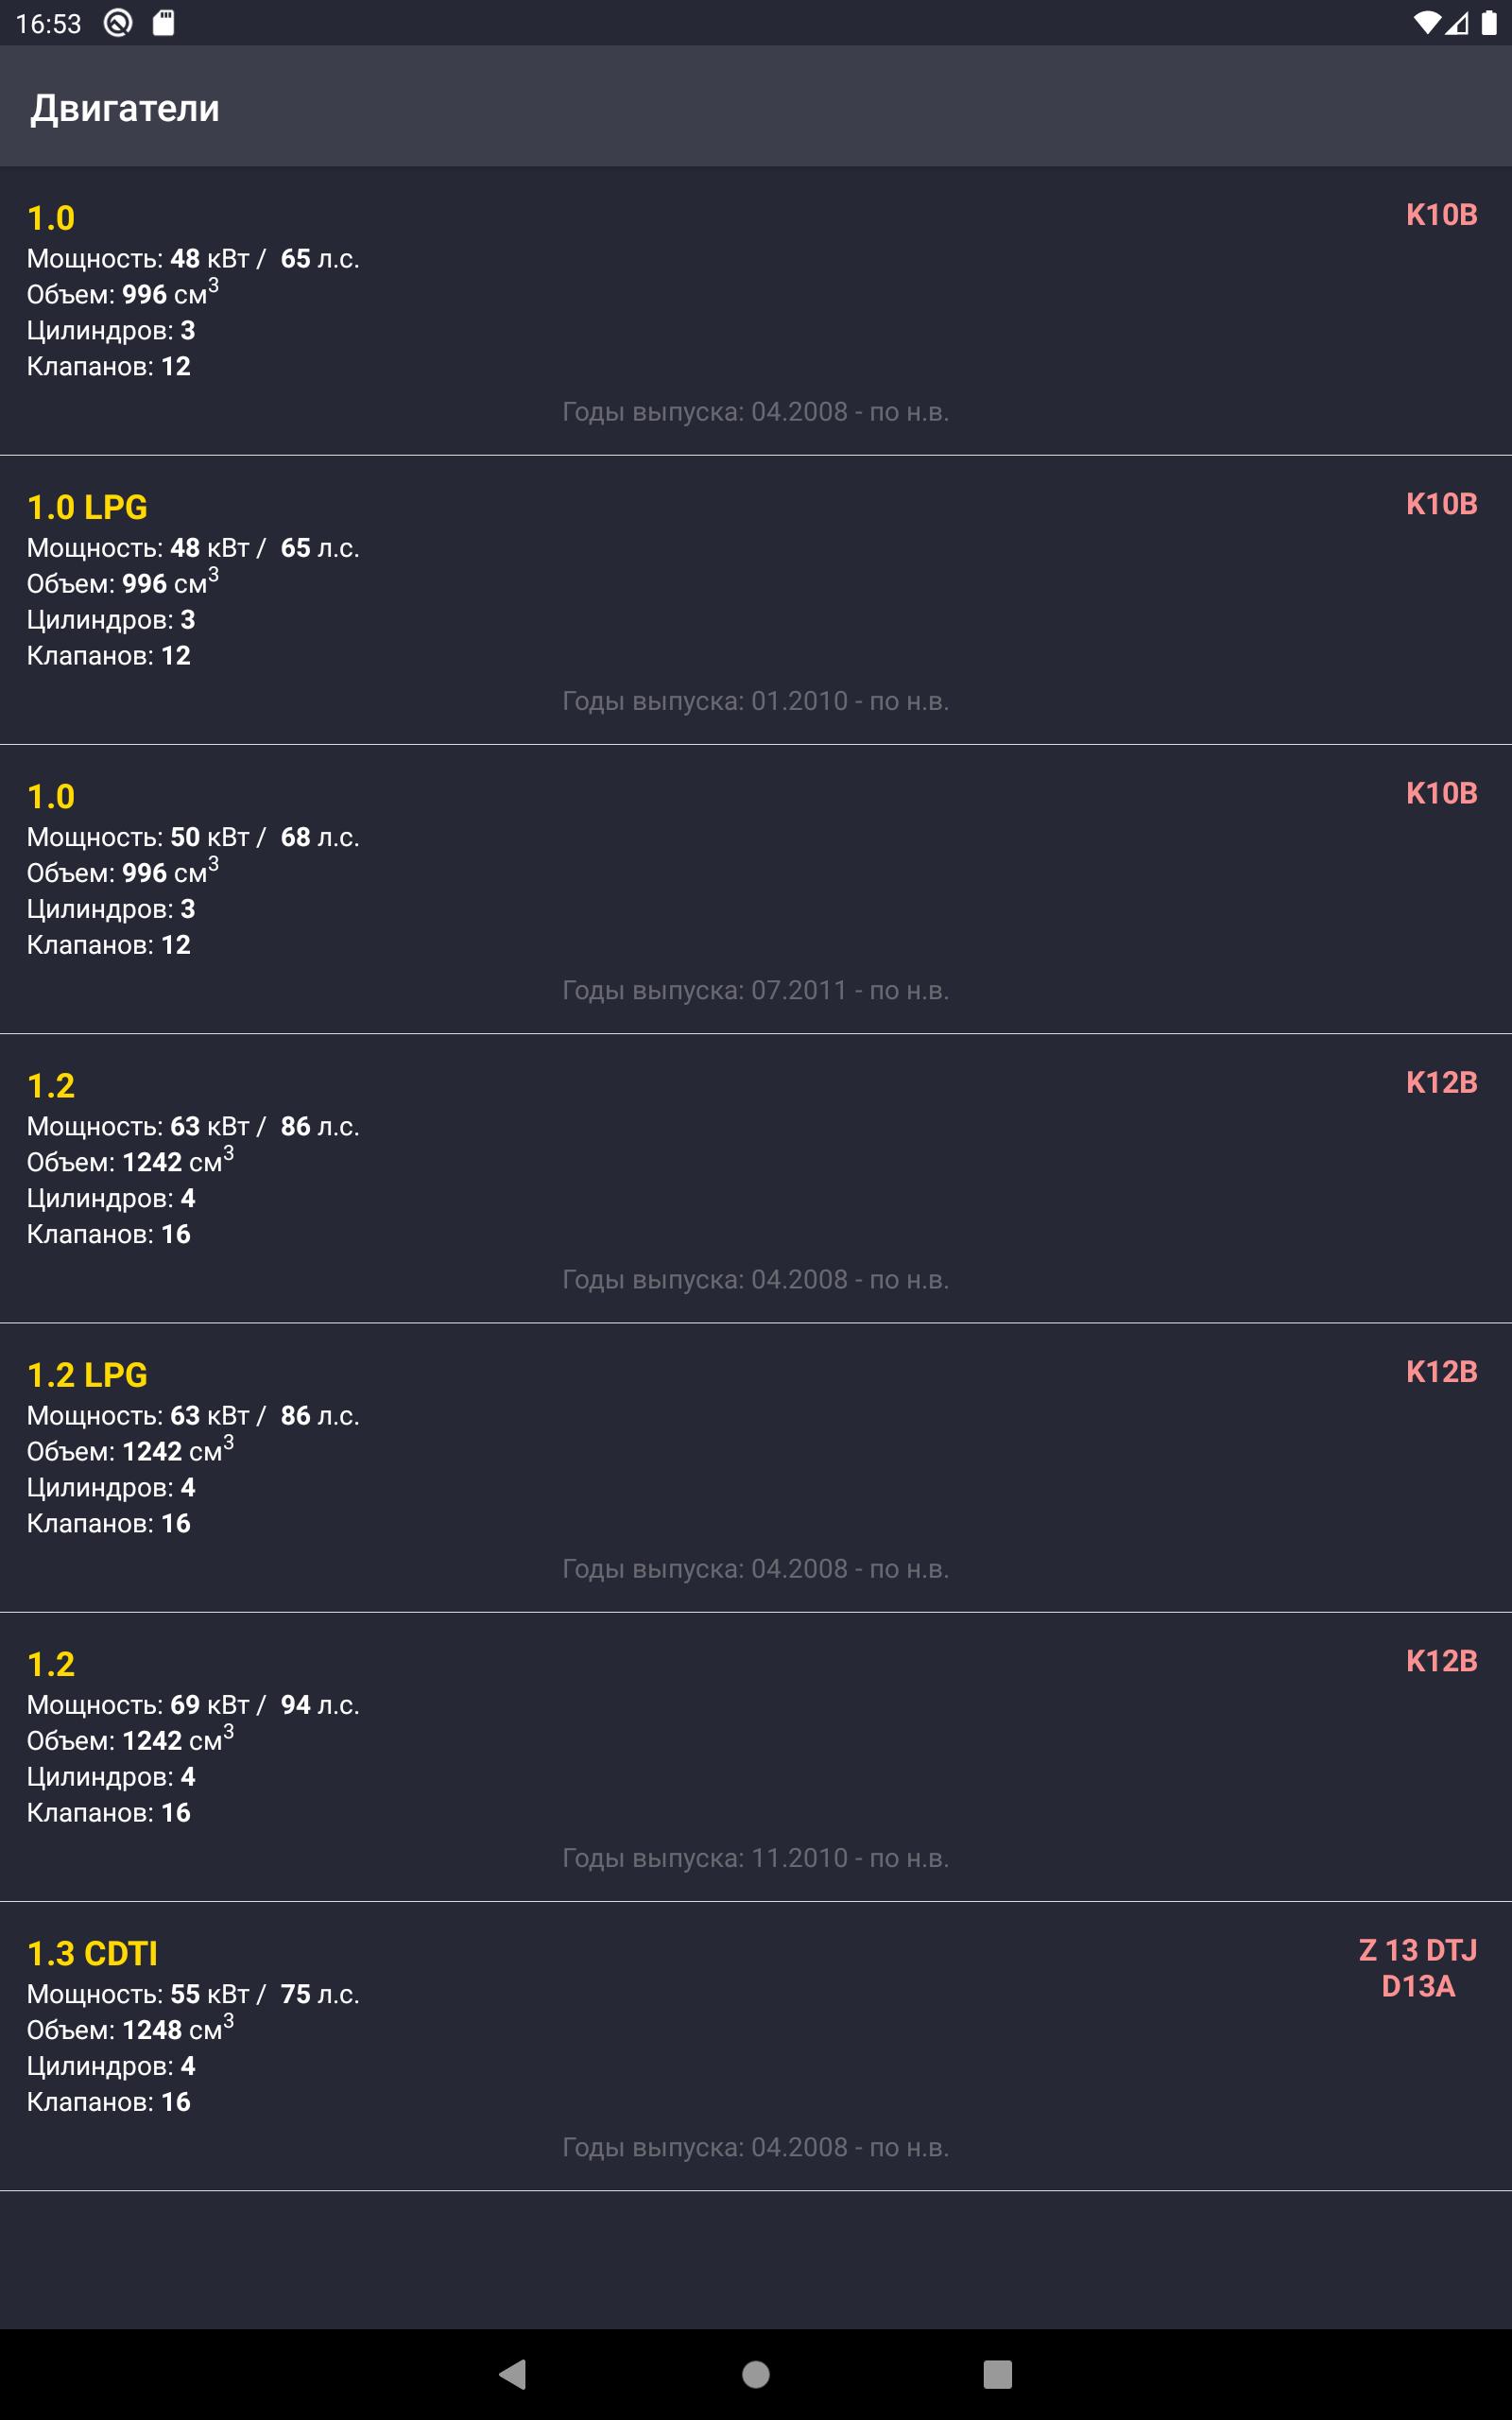Tap the Z 13 DTJ D13A engine code
The height and width of the screenshot is (2420, 1512).
1418,1968
